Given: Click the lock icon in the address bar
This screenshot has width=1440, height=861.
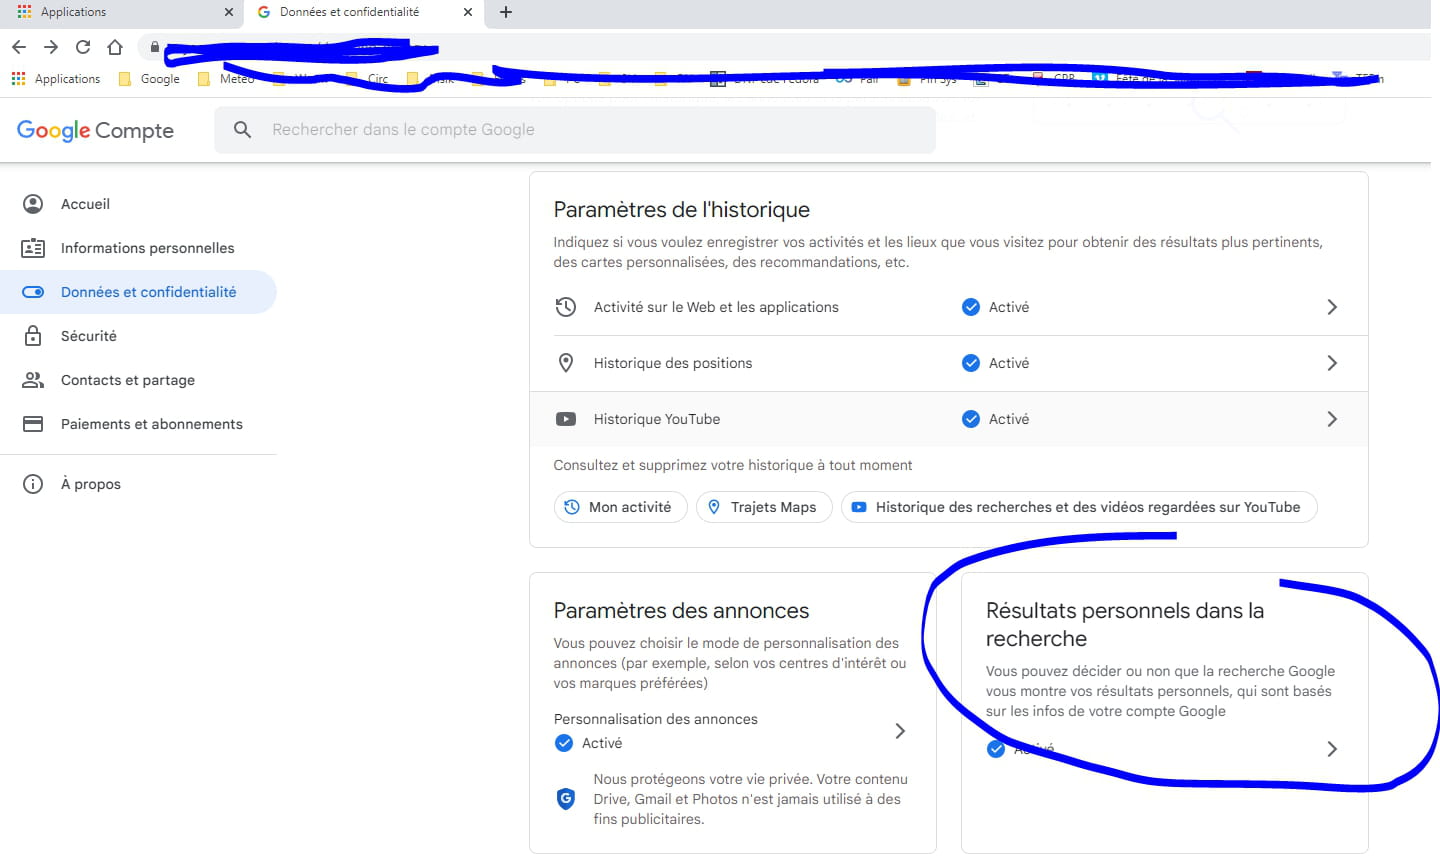Looking at the screenshot, I should point(154,47).
